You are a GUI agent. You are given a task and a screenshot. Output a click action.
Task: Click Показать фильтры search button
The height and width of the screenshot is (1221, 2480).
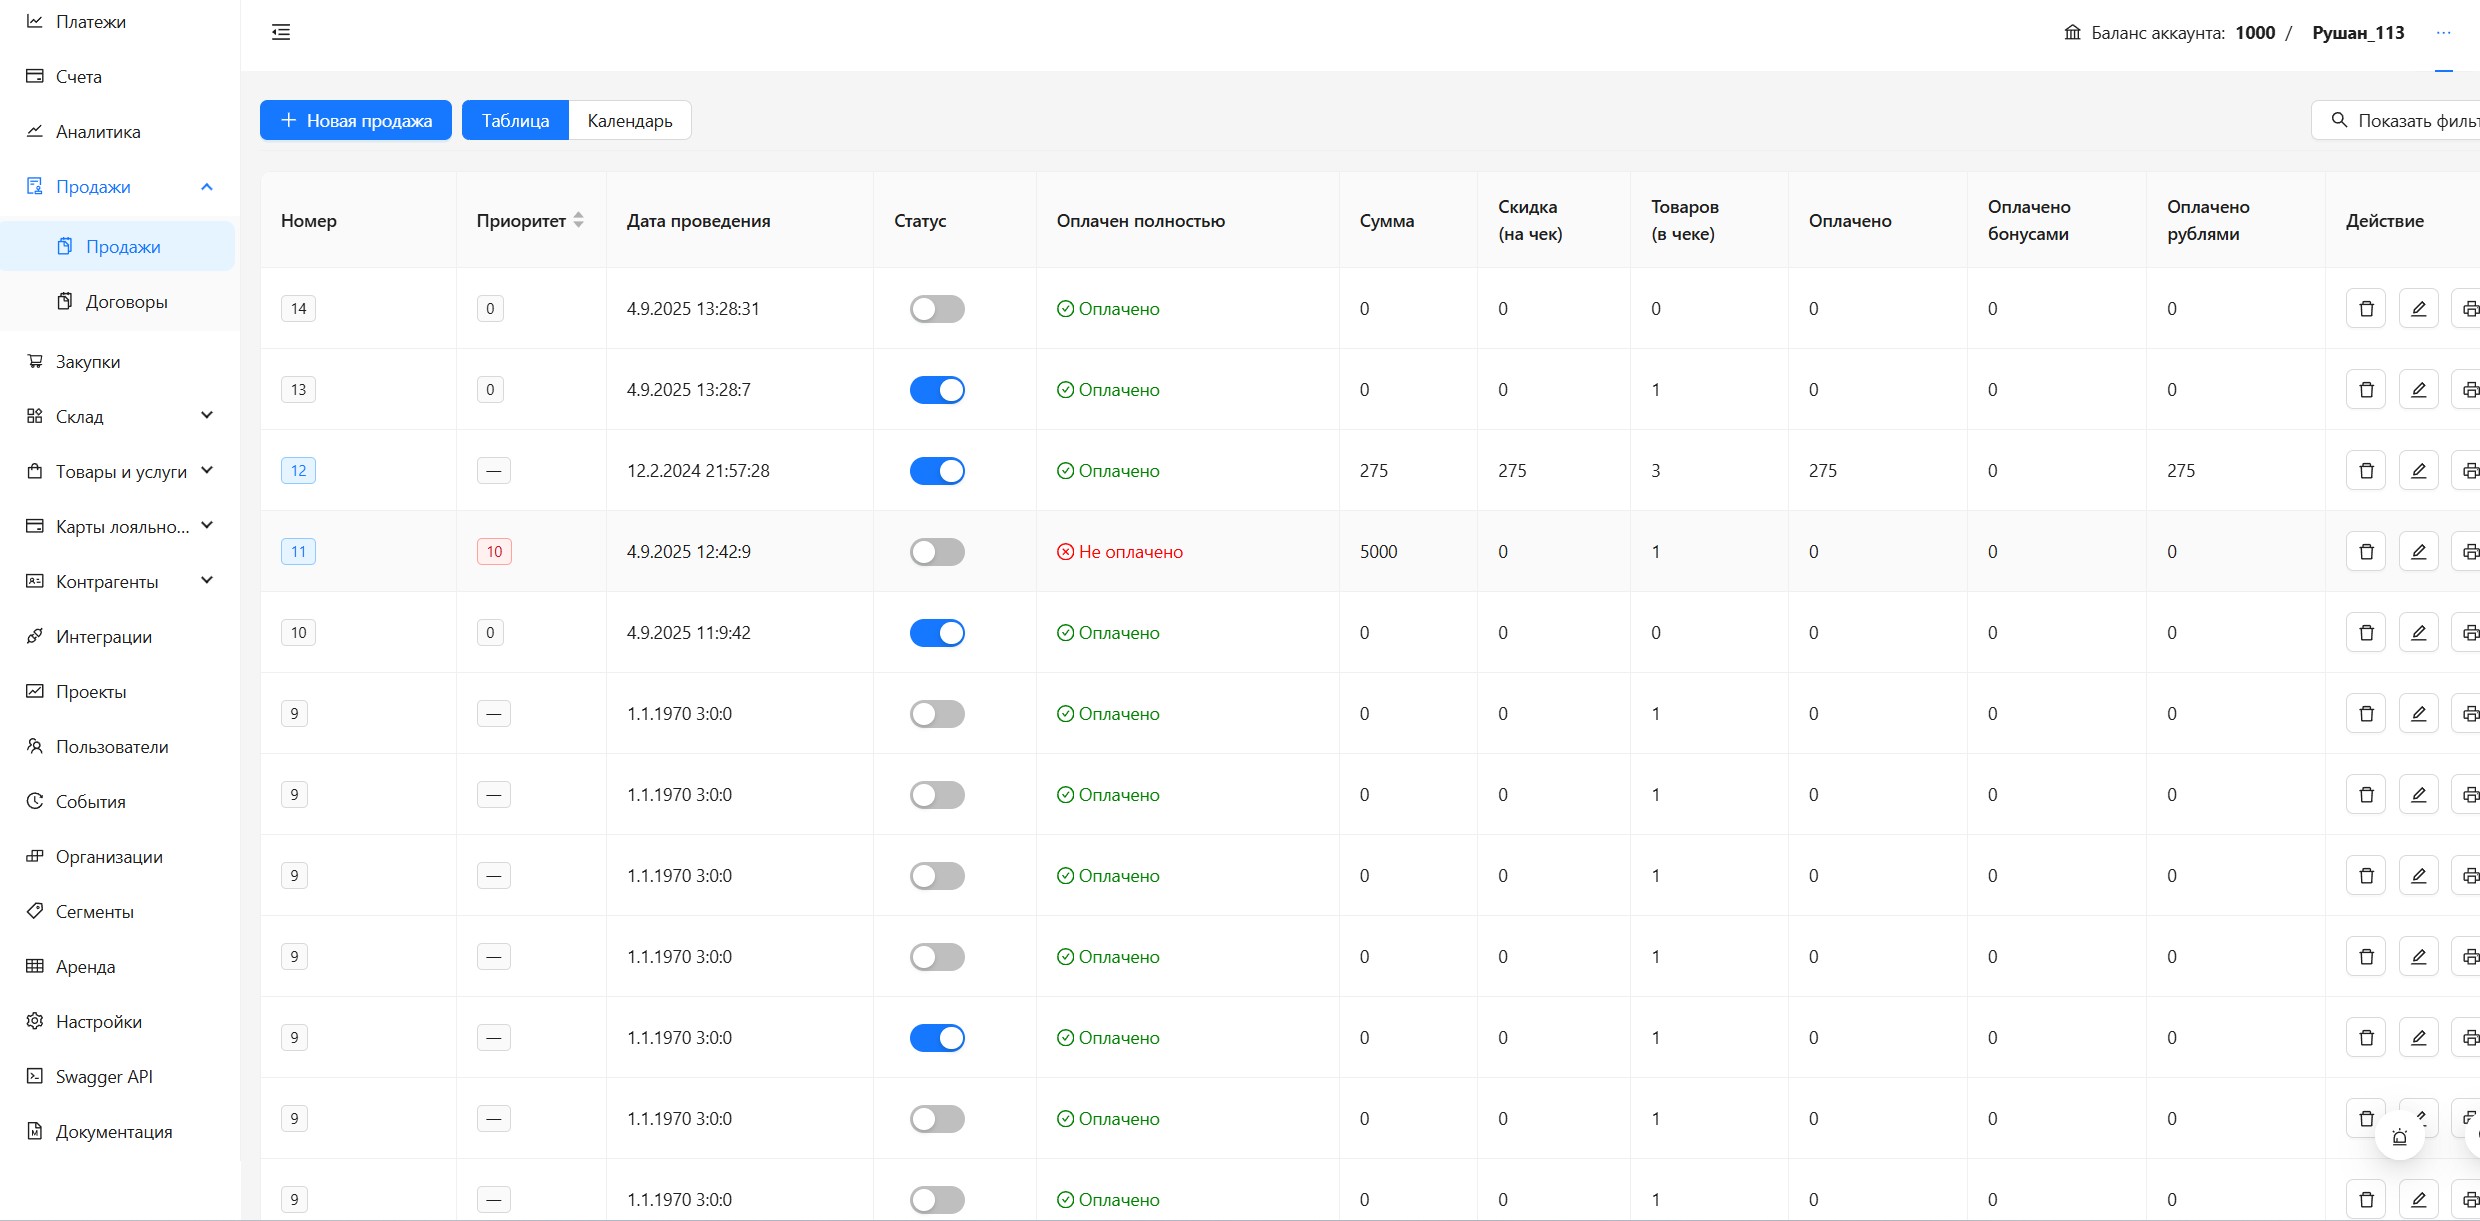point(2400,121)
